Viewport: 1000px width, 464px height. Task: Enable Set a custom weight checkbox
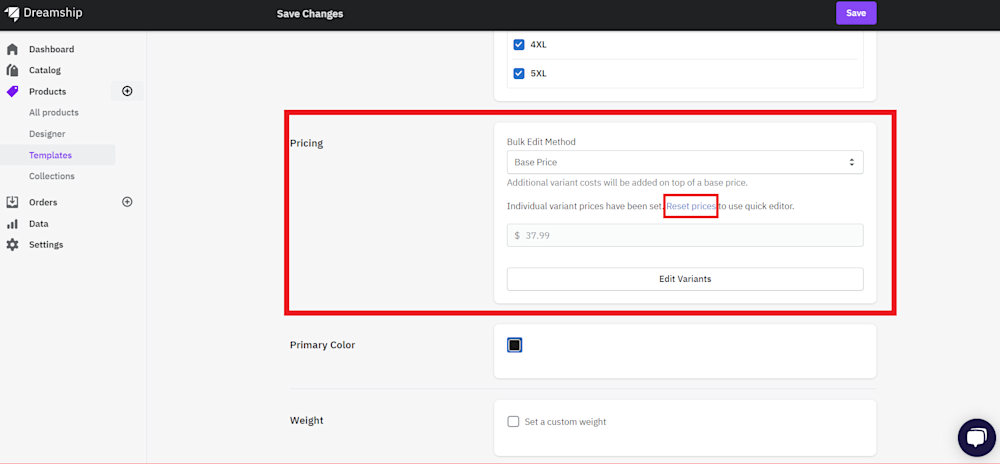[x=513, y=421]
